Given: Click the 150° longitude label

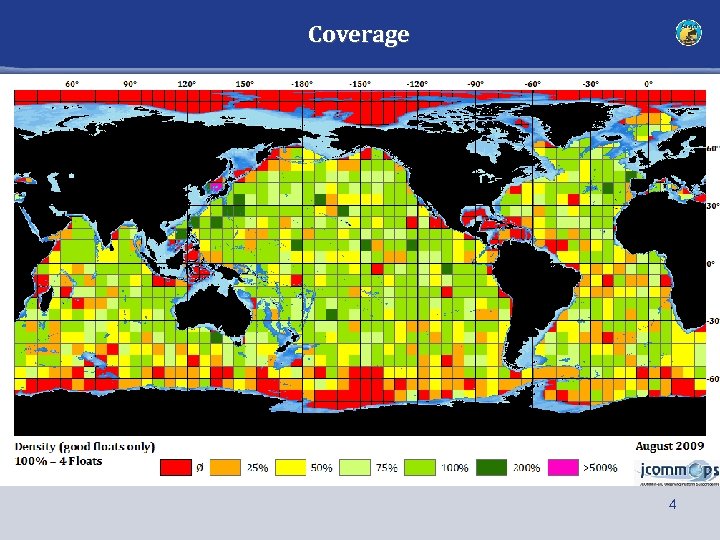Looking at the screenshot, I should [x=245, y=84].
